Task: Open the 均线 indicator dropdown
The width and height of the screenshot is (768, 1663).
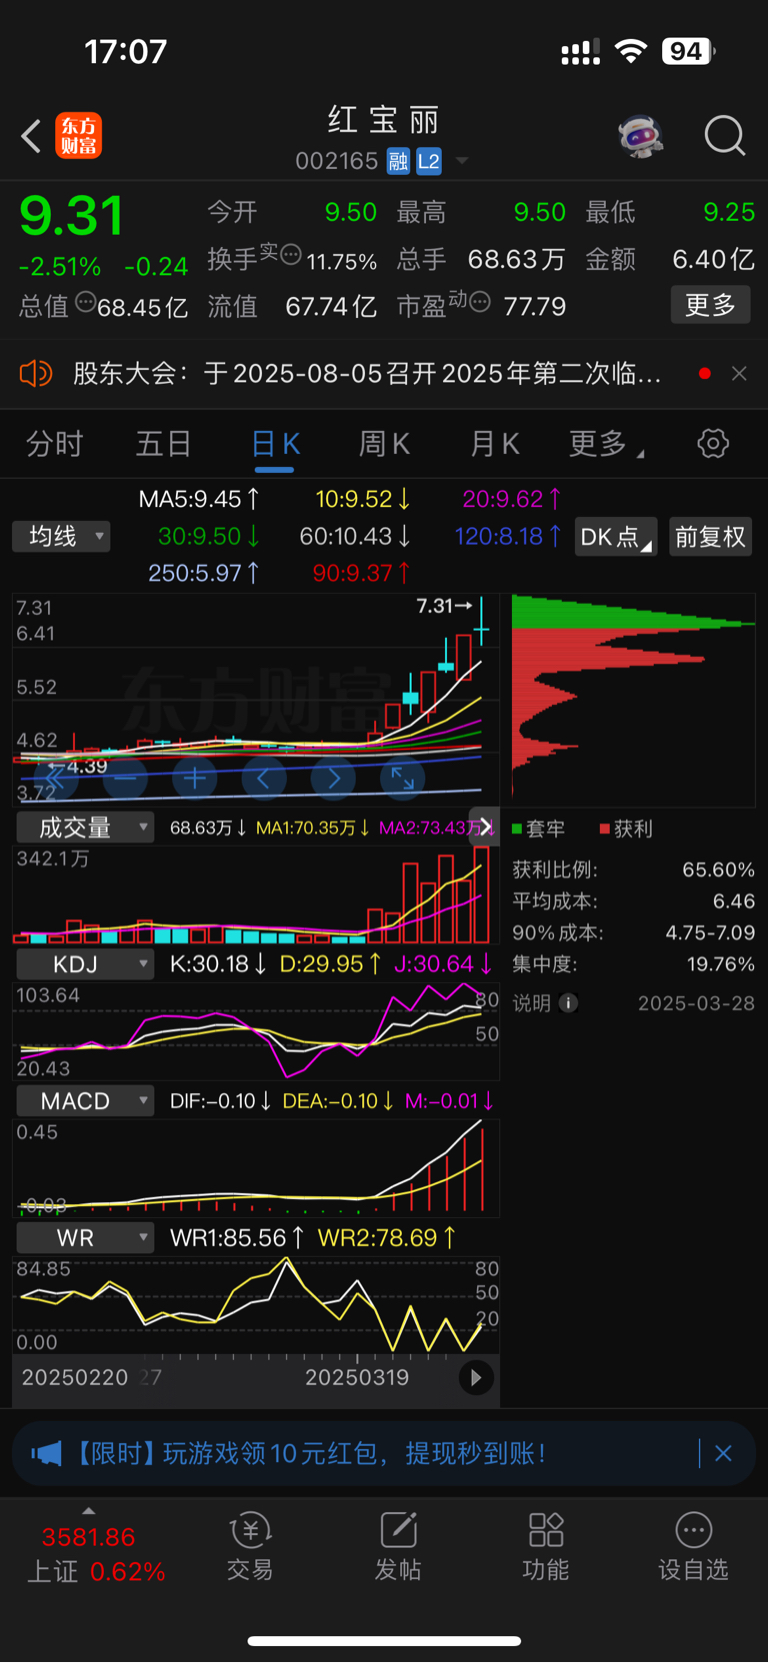Action: [61, 537]
